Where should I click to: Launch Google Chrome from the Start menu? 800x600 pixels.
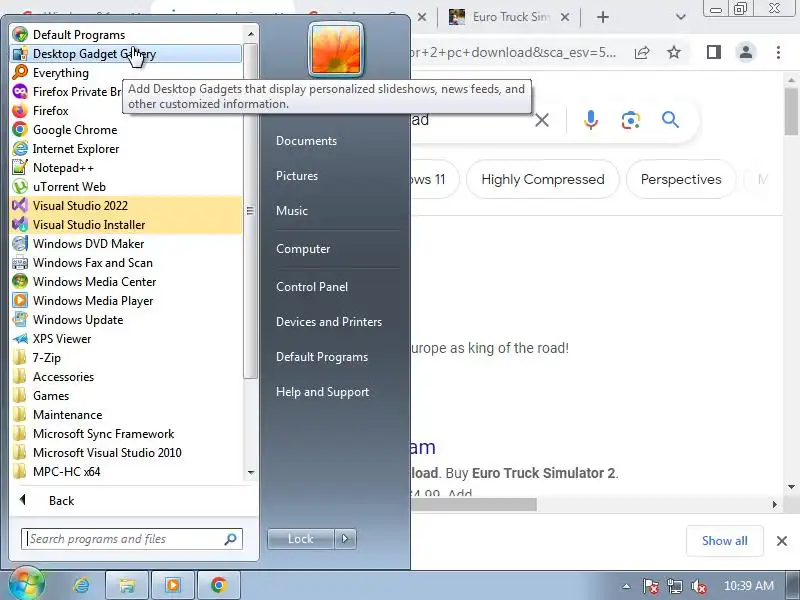[x=126, y=130]
